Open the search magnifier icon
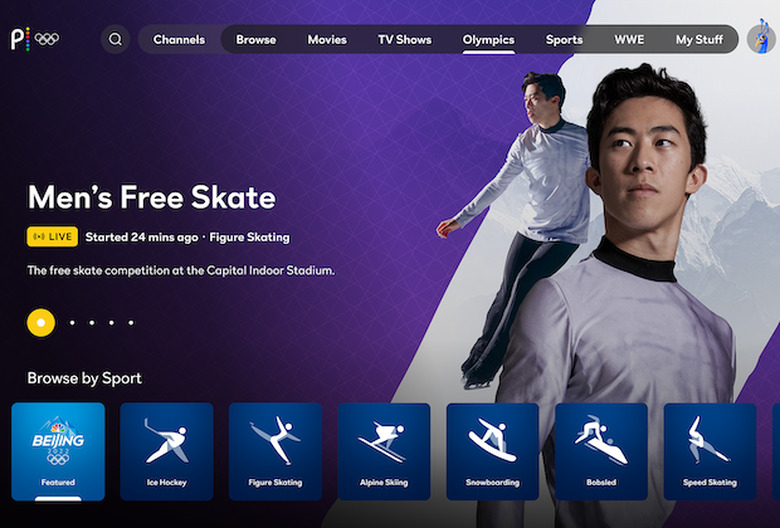Viewport: 780px width, 528px height. pyautogui.click(x=115, y=39)
